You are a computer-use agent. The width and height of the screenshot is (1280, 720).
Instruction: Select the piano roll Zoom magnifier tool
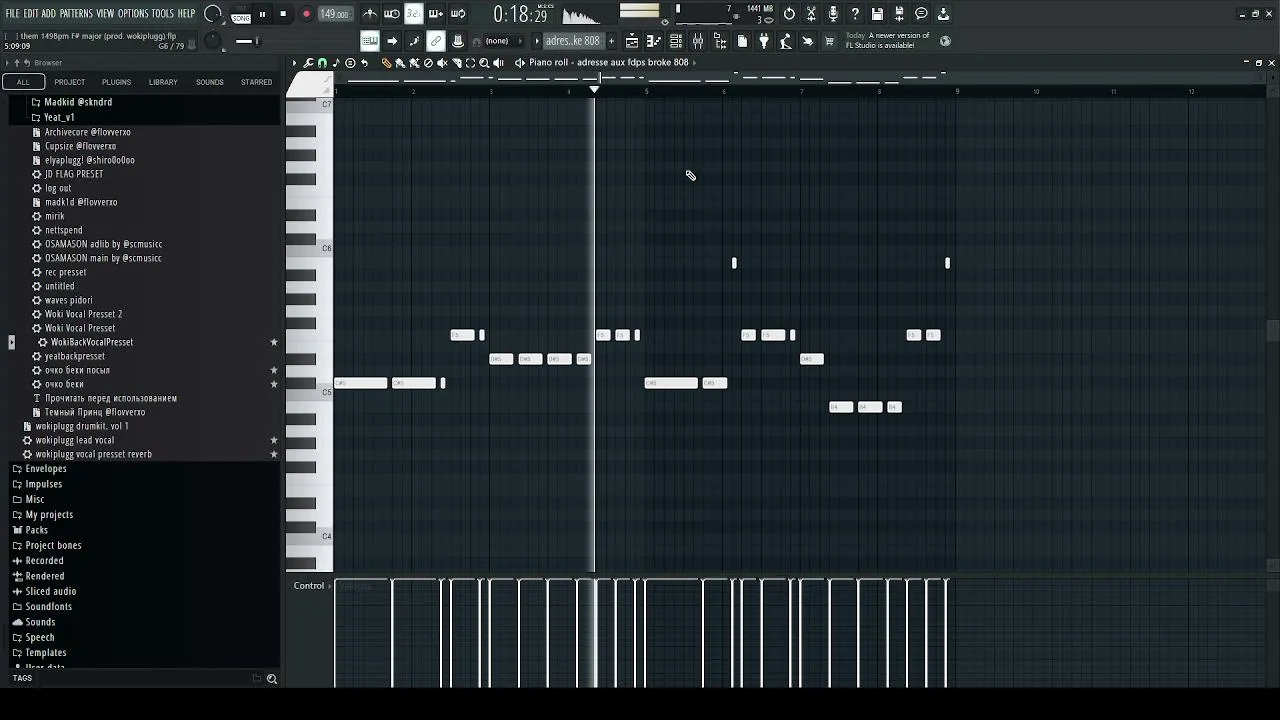(x=484, y=62)
